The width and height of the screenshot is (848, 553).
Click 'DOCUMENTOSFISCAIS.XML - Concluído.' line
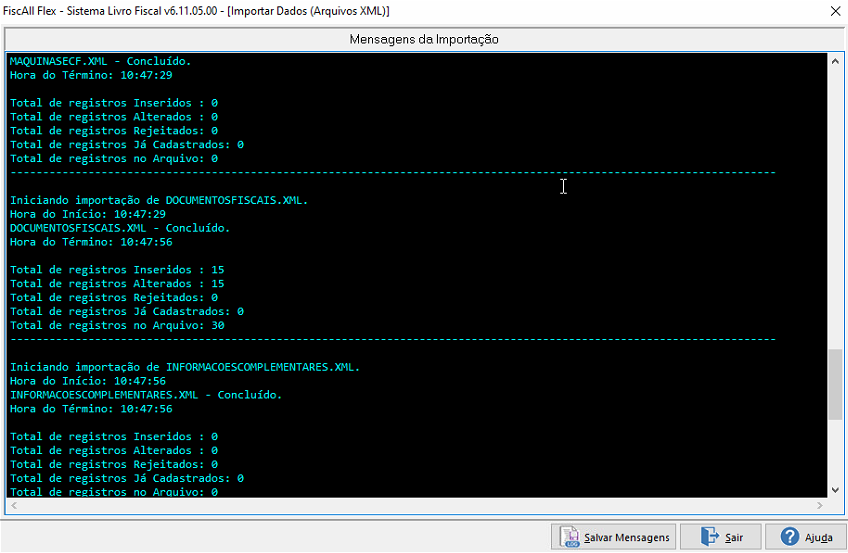click(120, 228)
